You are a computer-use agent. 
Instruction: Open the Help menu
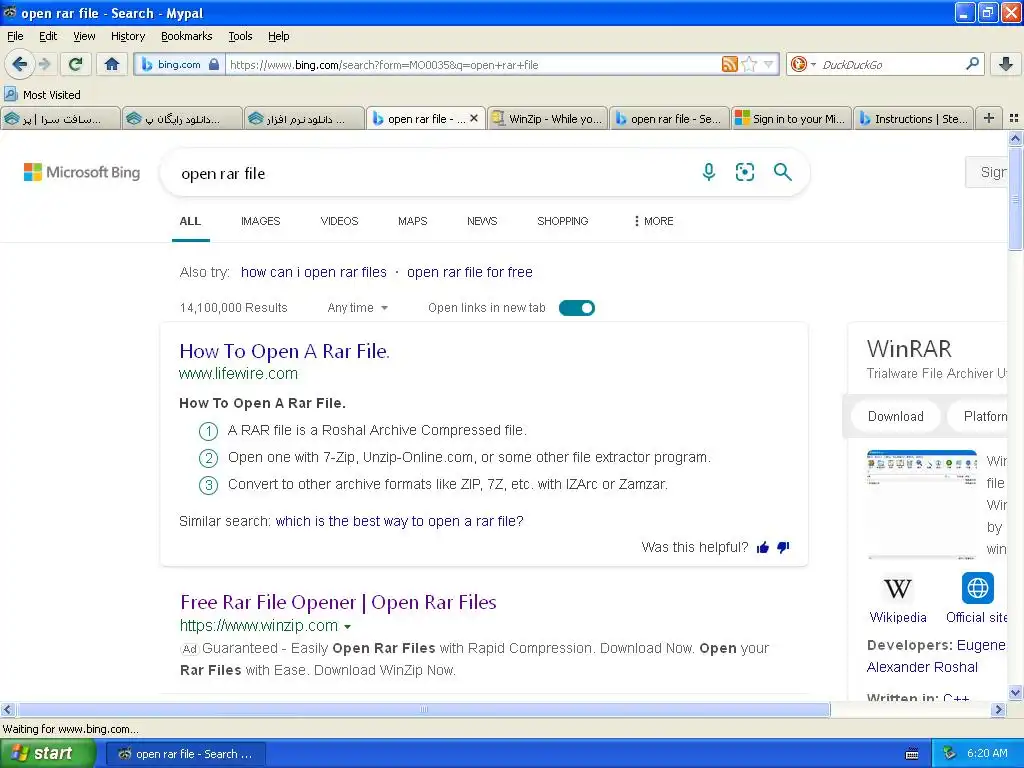click(278, 36)
